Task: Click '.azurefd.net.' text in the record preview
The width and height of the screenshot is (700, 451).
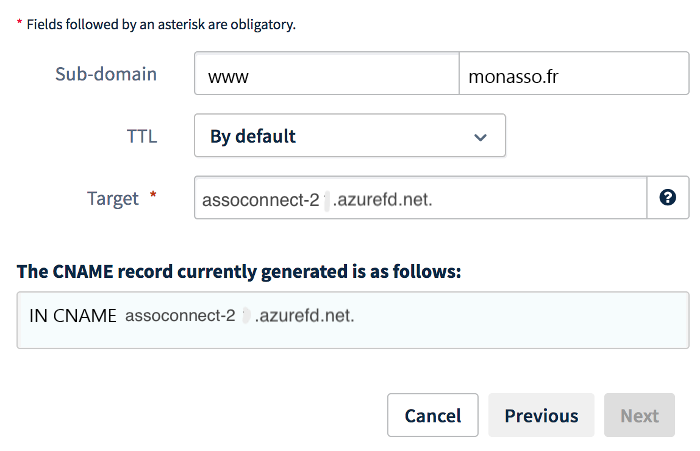Action: 304,316
